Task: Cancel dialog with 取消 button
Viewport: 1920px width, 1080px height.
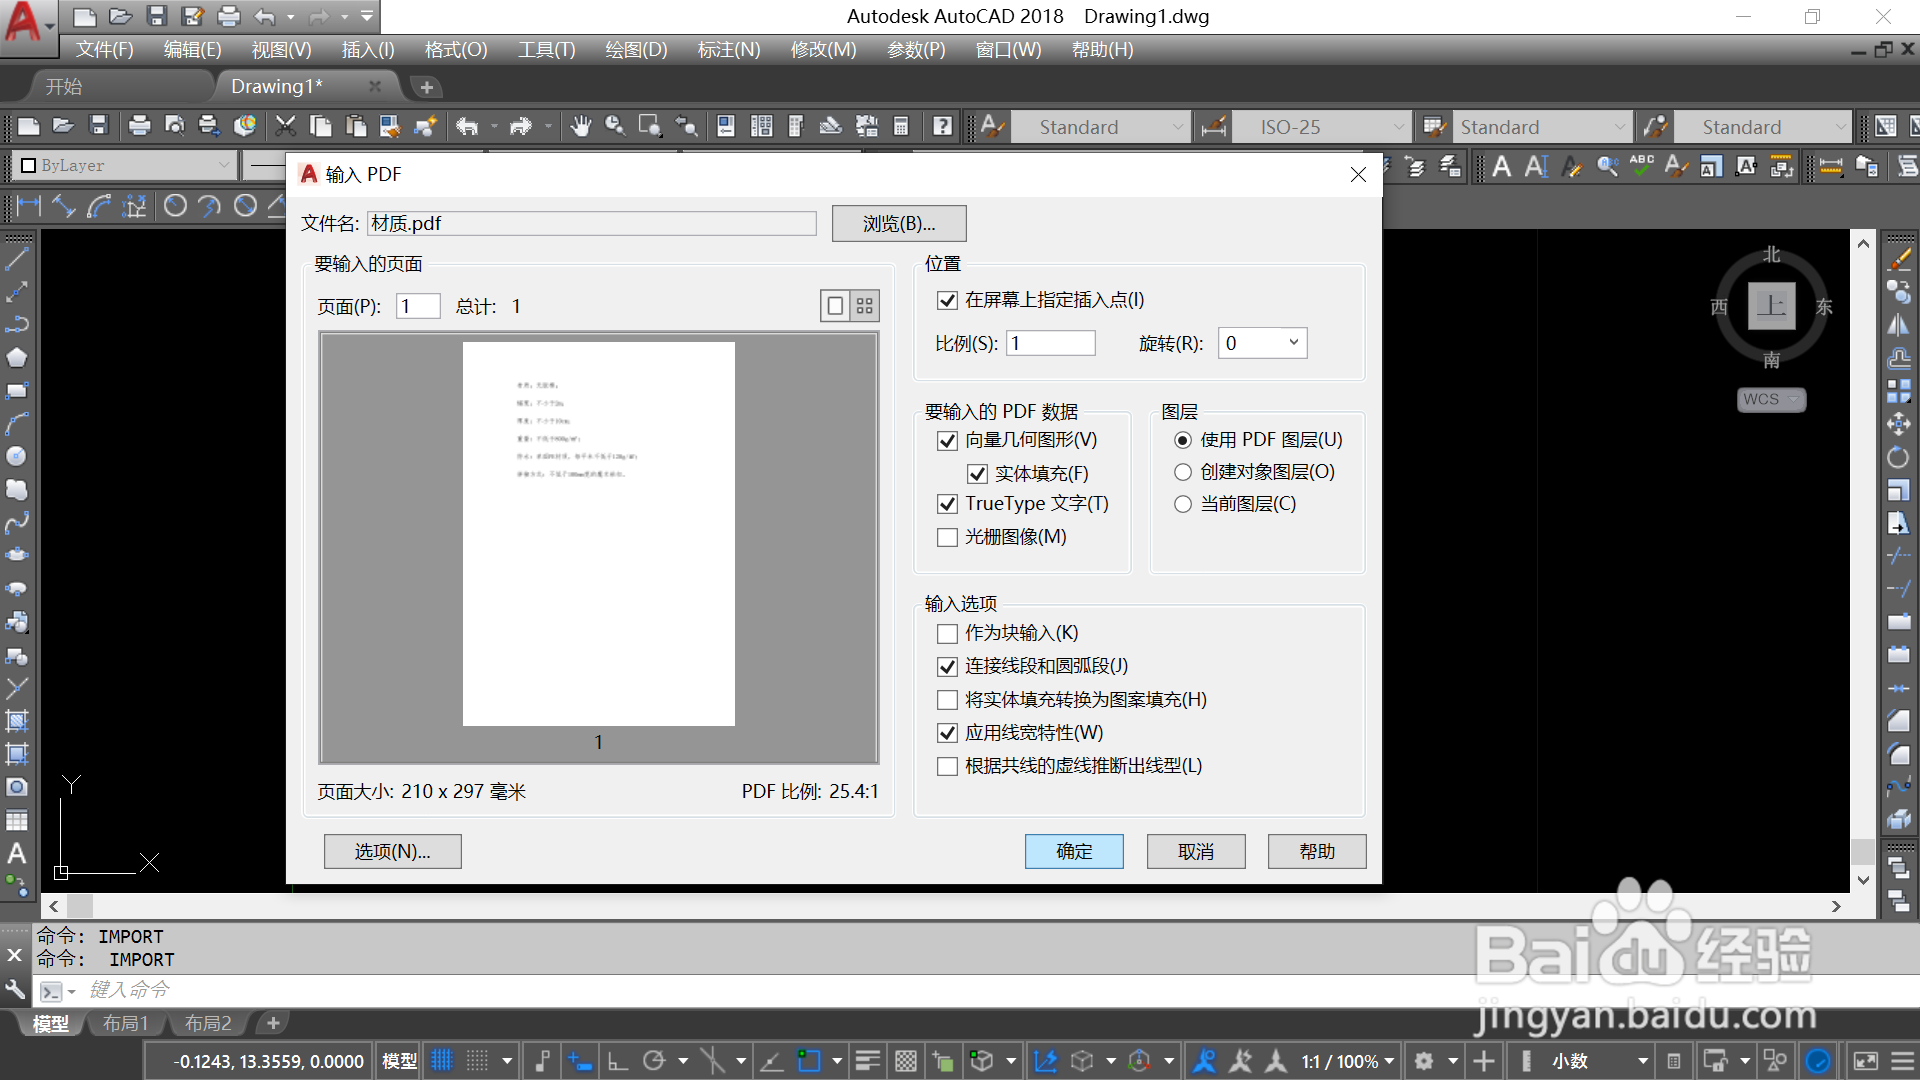Action: tap(1196, 852)
